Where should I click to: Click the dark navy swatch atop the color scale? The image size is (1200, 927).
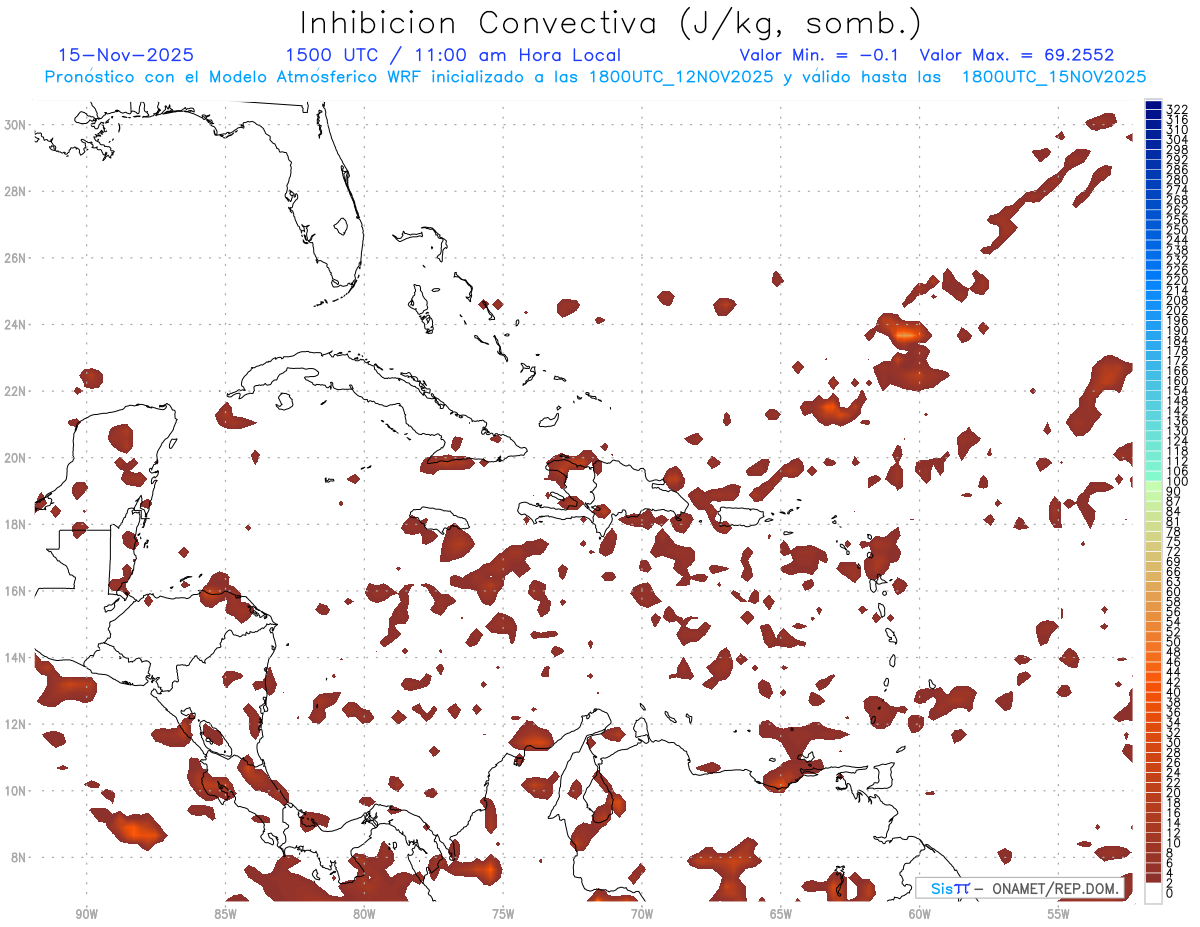[x=1153, y=105]
